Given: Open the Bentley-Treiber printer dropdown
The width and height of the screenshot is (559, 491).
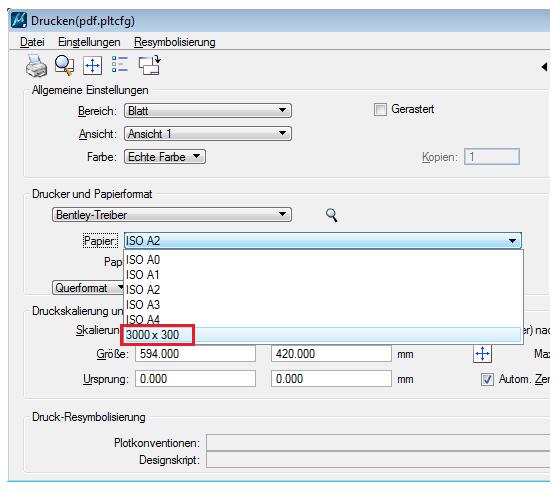Looking at the screenshot, I should (172, 215).
